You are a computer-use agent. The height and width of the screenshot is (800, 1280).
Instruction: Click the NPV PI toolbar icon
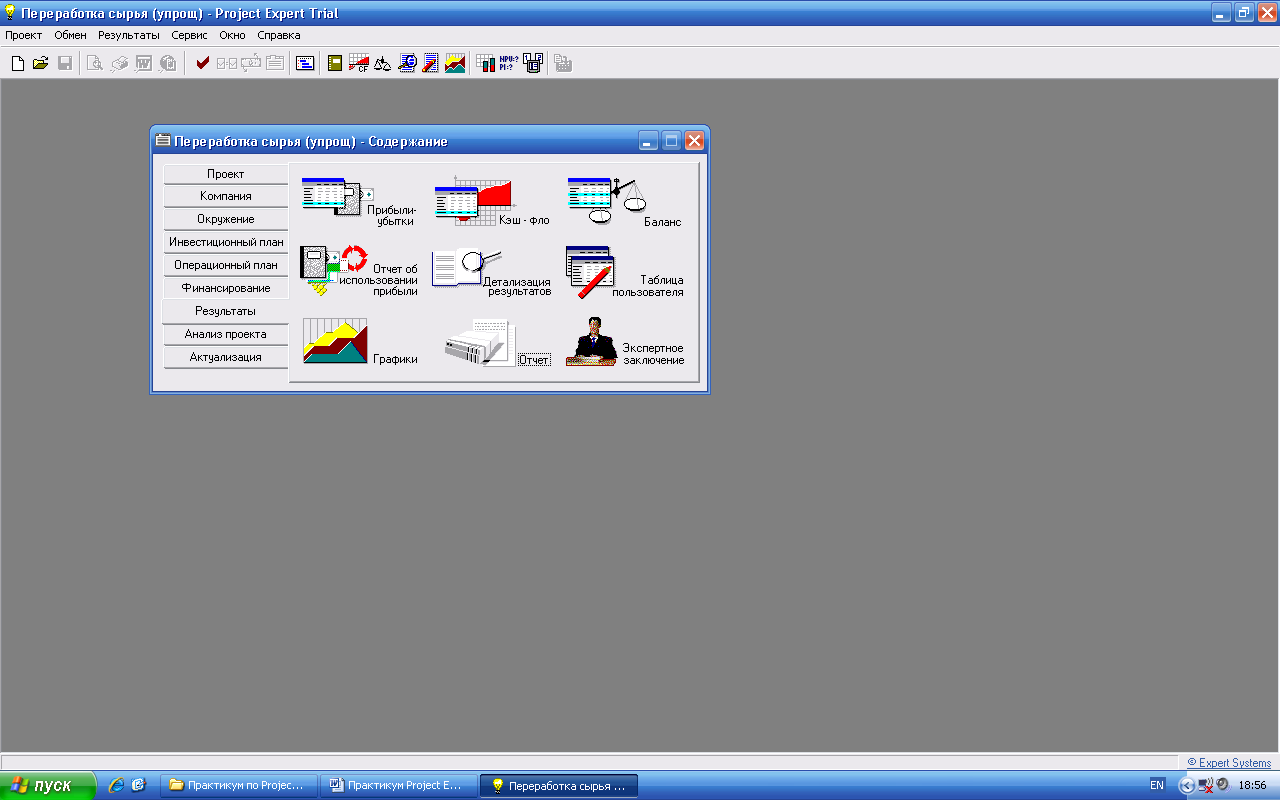tap(509, 63)
